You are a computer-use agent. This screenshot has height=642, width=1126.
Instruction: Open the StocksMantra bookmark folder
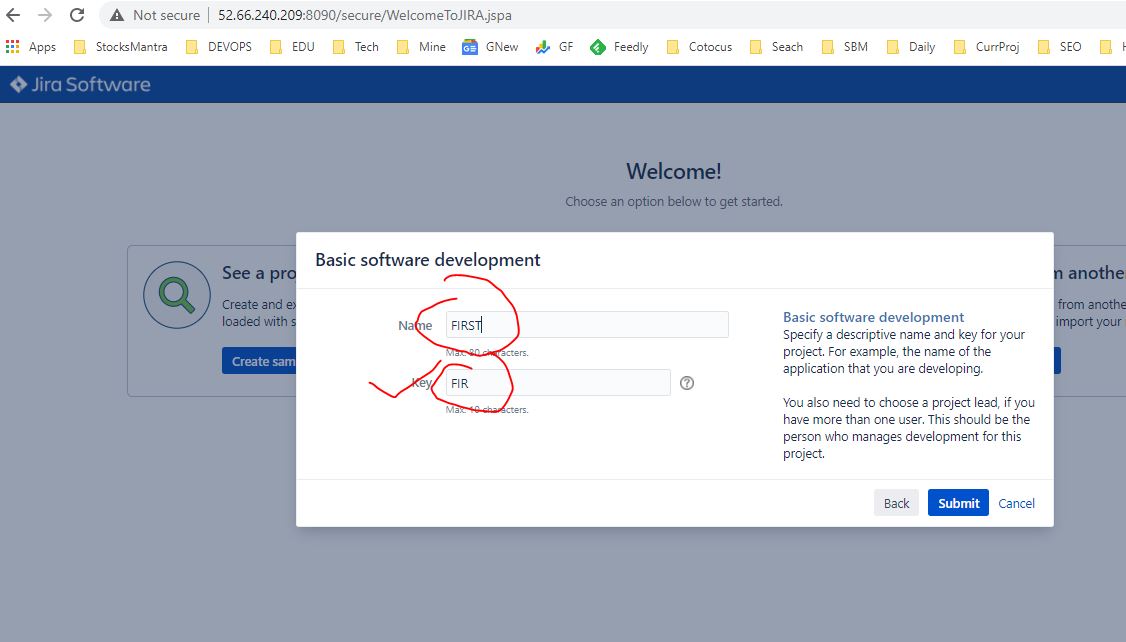120,47
